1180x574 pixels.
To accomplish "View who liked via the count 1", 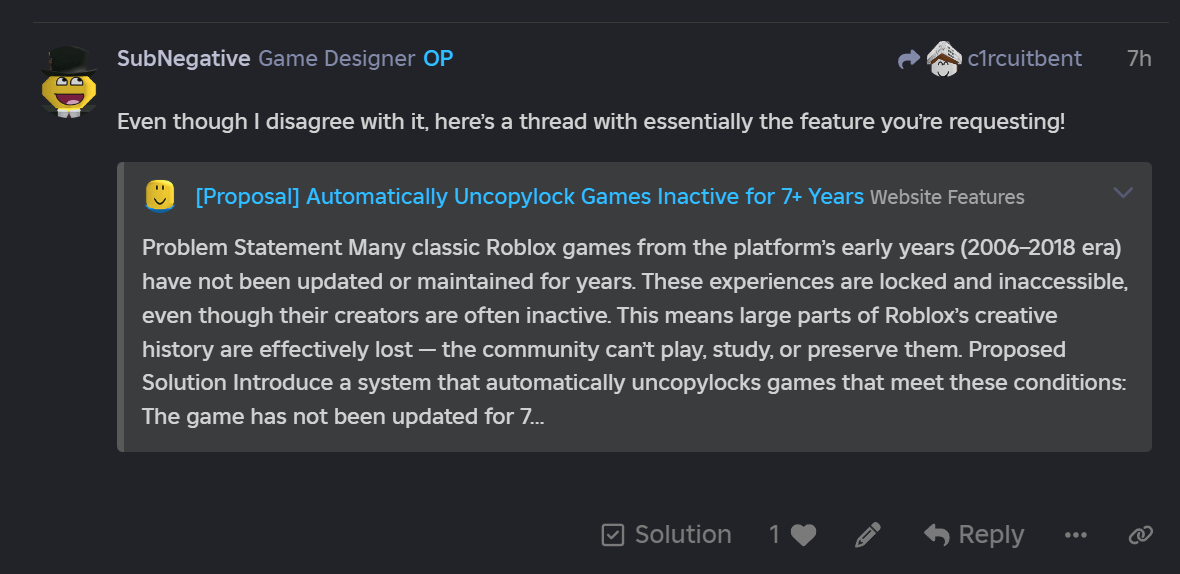I will coord(774,535).
